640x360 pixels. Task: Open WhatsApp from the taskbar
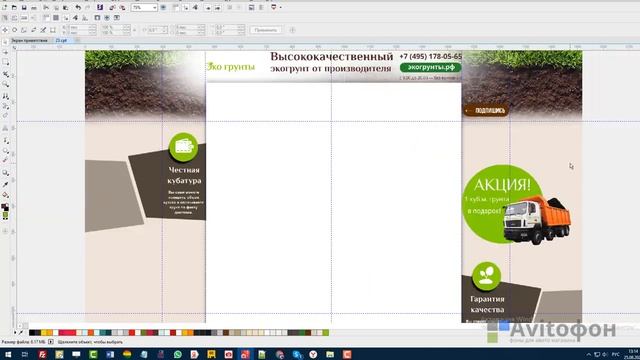point(178,354)
